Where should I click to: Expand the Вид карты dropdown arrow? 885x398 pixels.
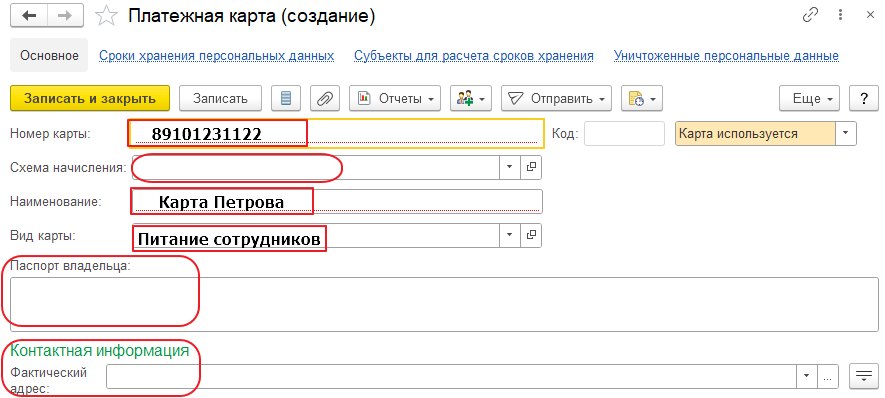click(510, 235)
